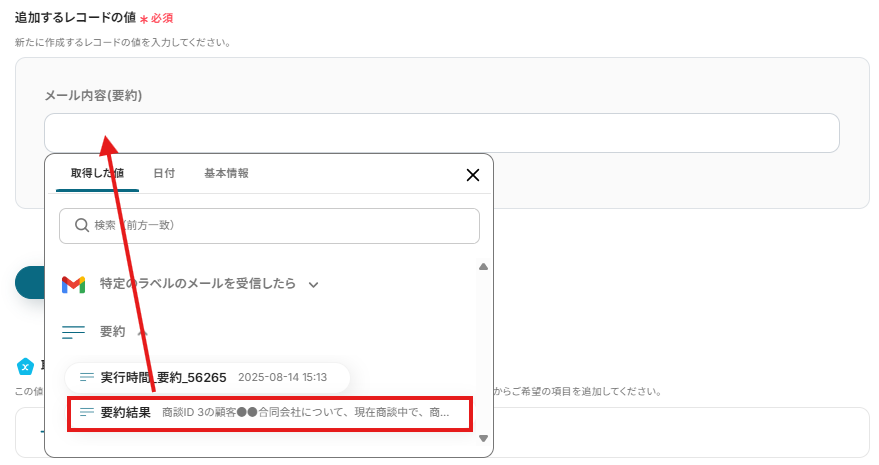Click the 要約 lines icon
The width and height of the screenshot is (879, 465).
[x=73, y=332]
